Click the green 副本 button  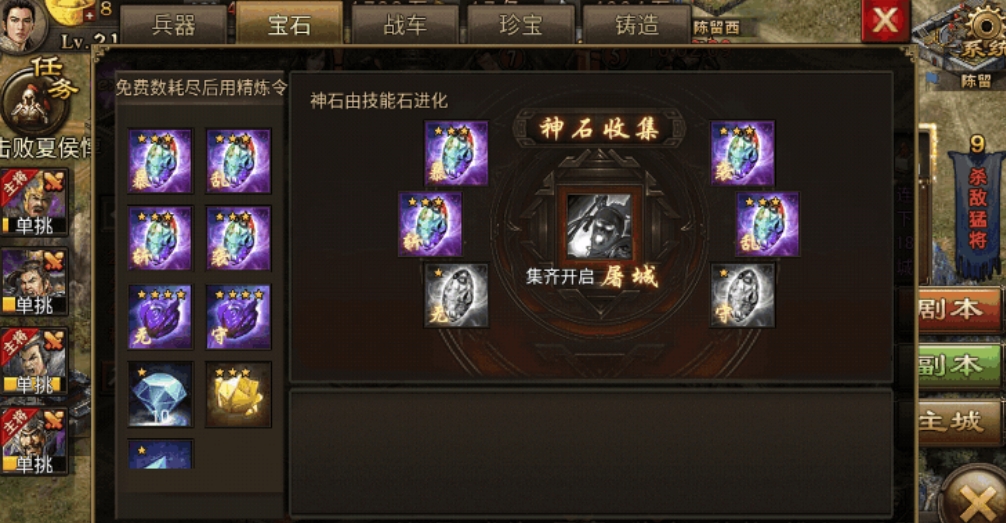coord(959,366)
